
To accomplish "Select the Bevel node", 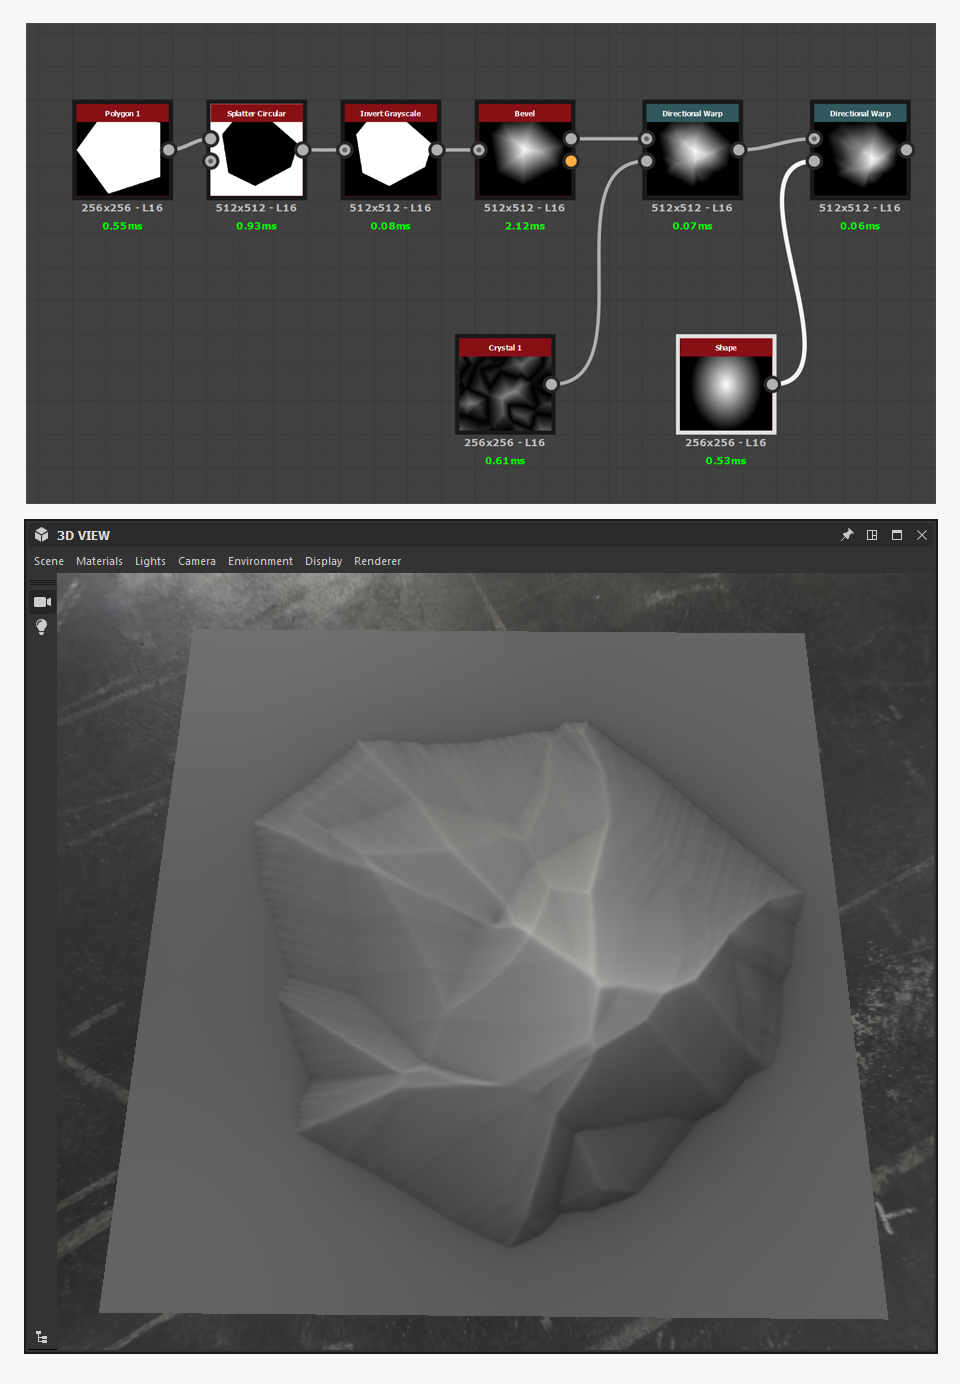I will (x=524, y=150).
